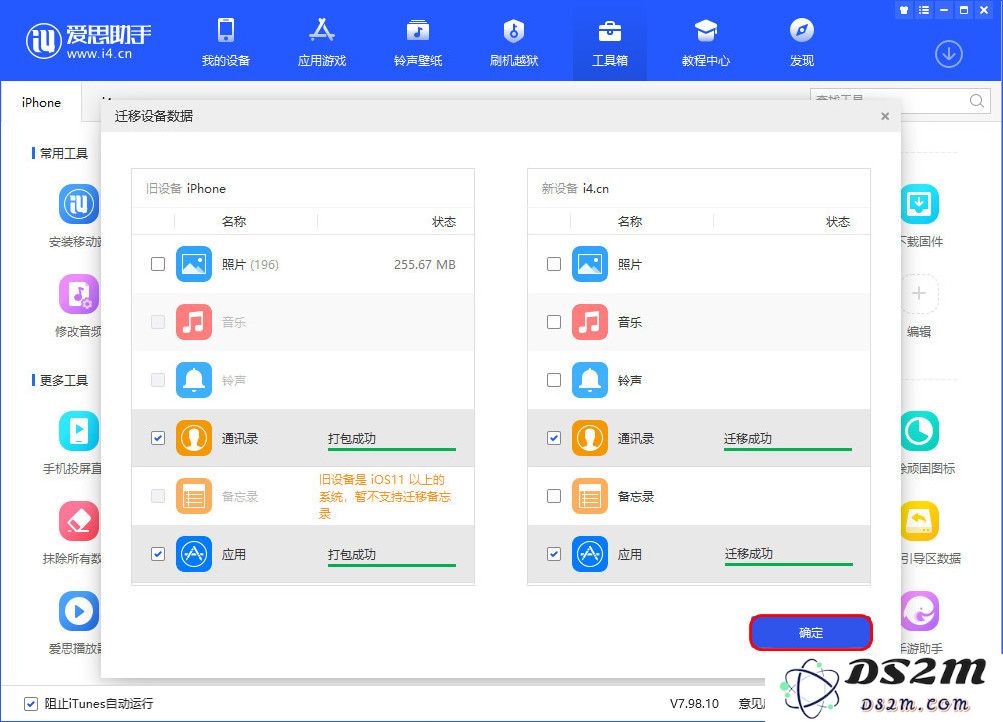
Task: Open the 修改音频 audio edit tool
Action: (x=79, y=294)
